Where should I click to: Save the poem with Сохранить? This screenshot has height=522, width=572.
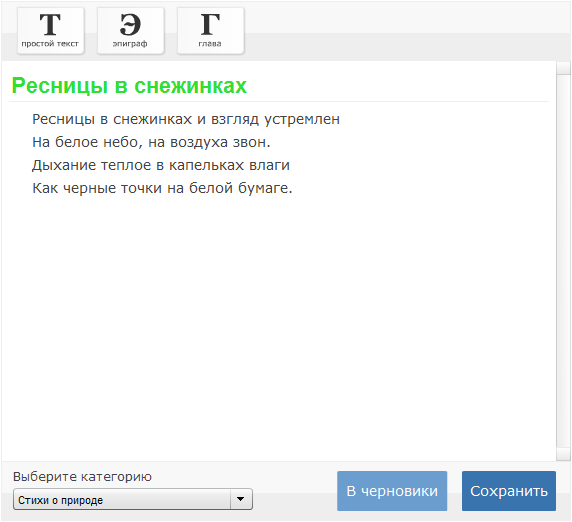click(x=509, y=491)
